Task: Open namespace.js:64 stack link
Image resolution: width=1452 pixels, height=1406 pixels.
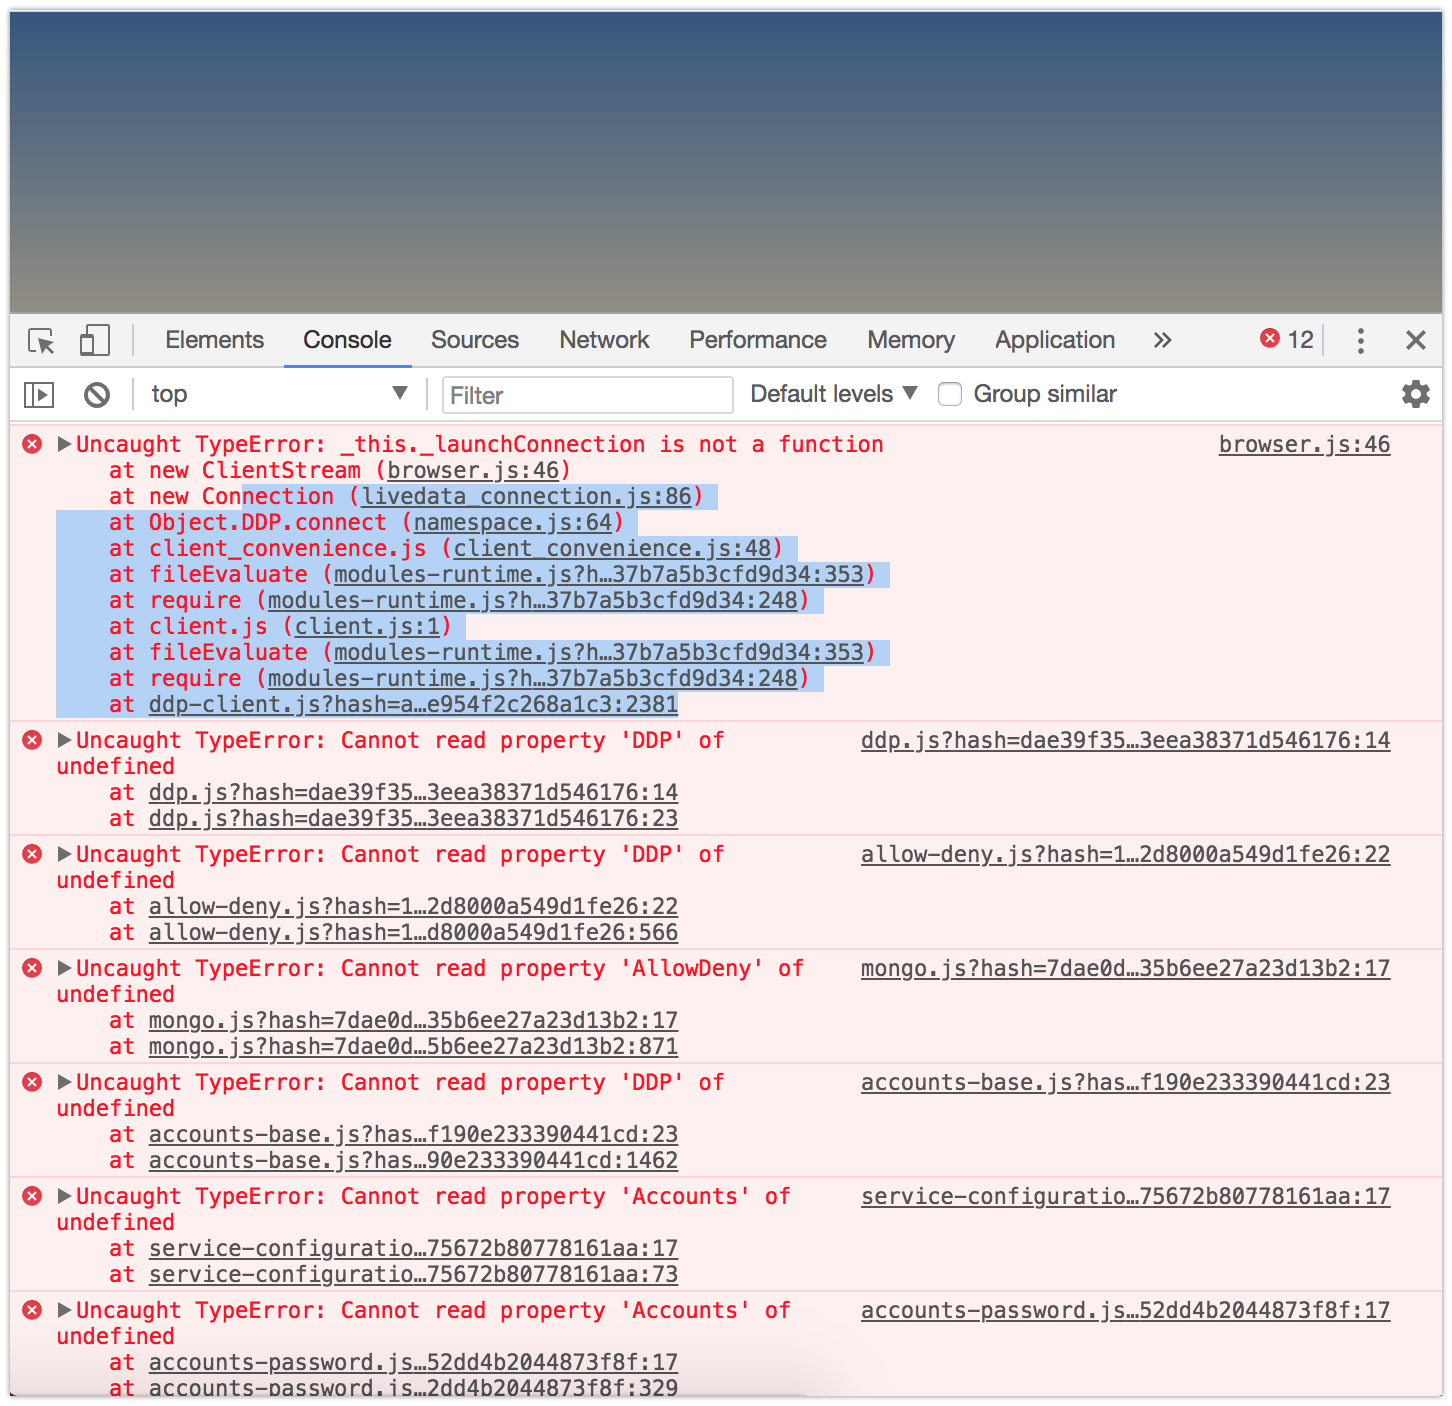Action: pos(512,522)
